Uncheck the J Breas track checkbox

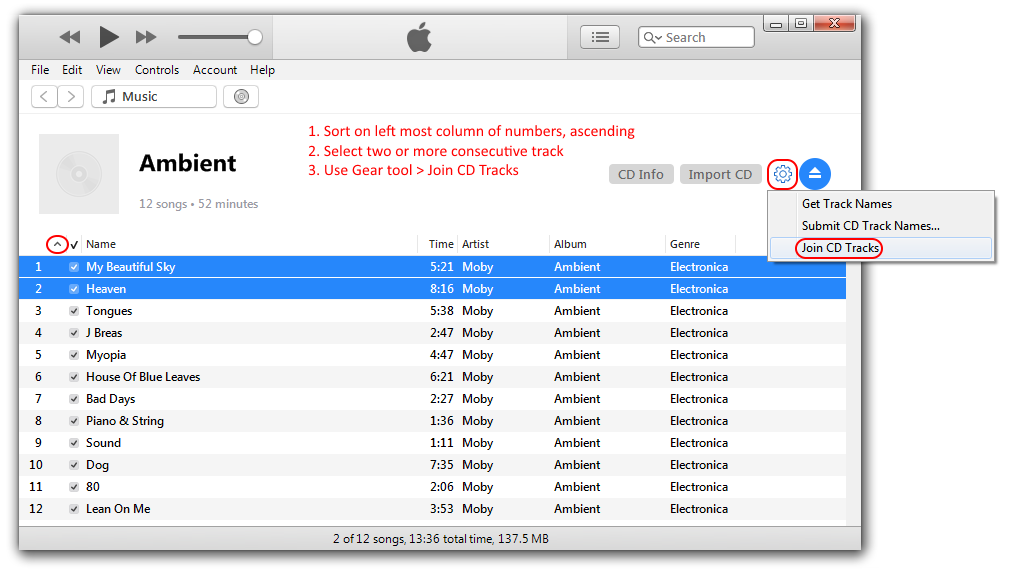click(x=74, y=333)
